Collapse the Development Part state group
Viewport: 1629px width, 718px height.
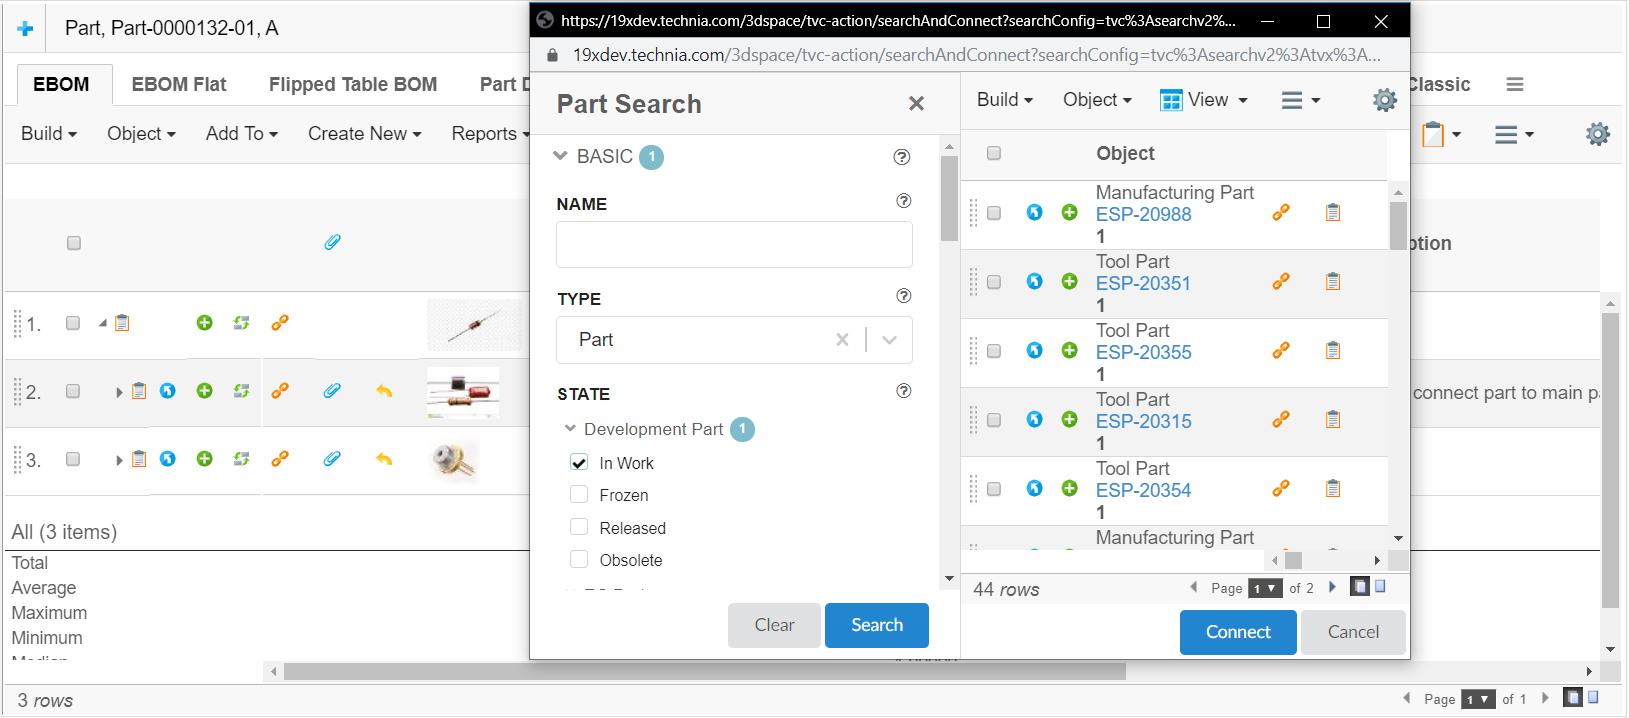(x=570, y=429)
